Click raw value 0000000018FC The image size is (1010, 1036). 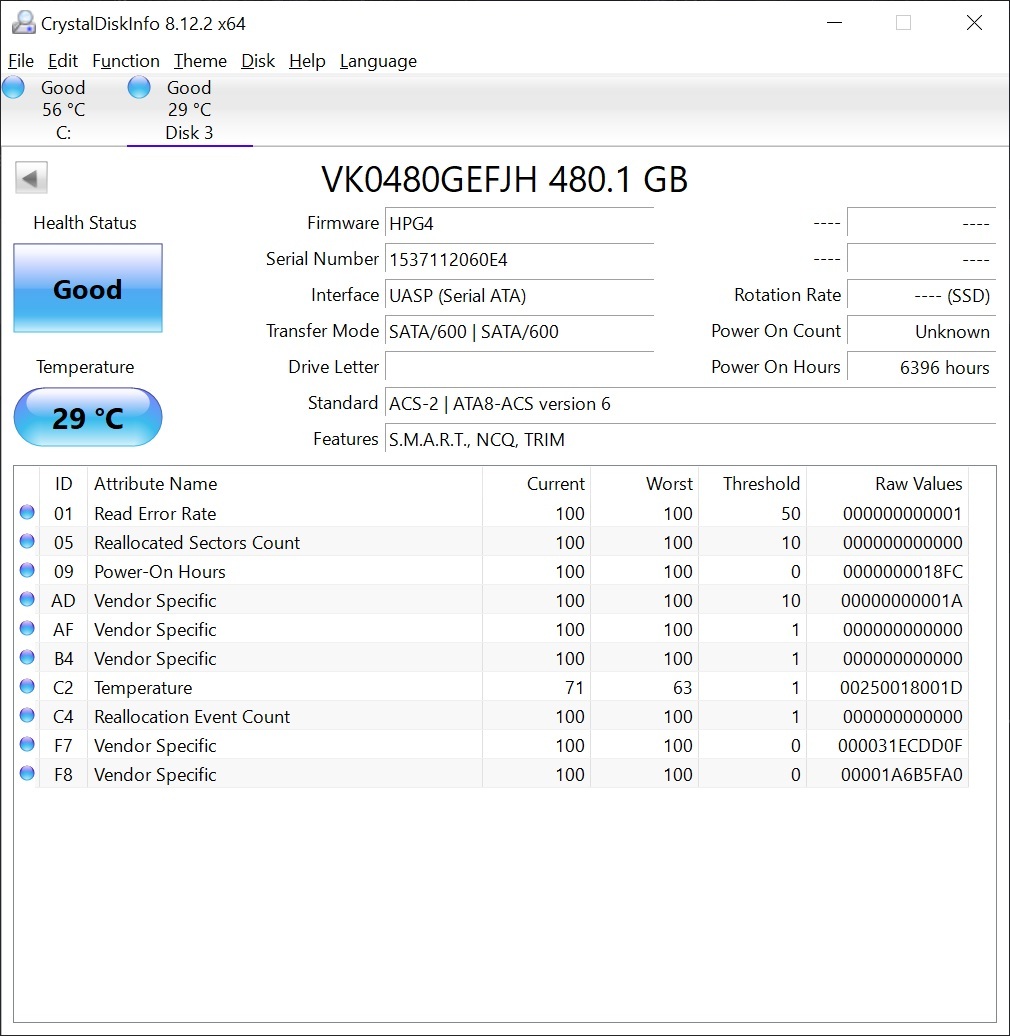pyautogui.click(x=902, y=572)
